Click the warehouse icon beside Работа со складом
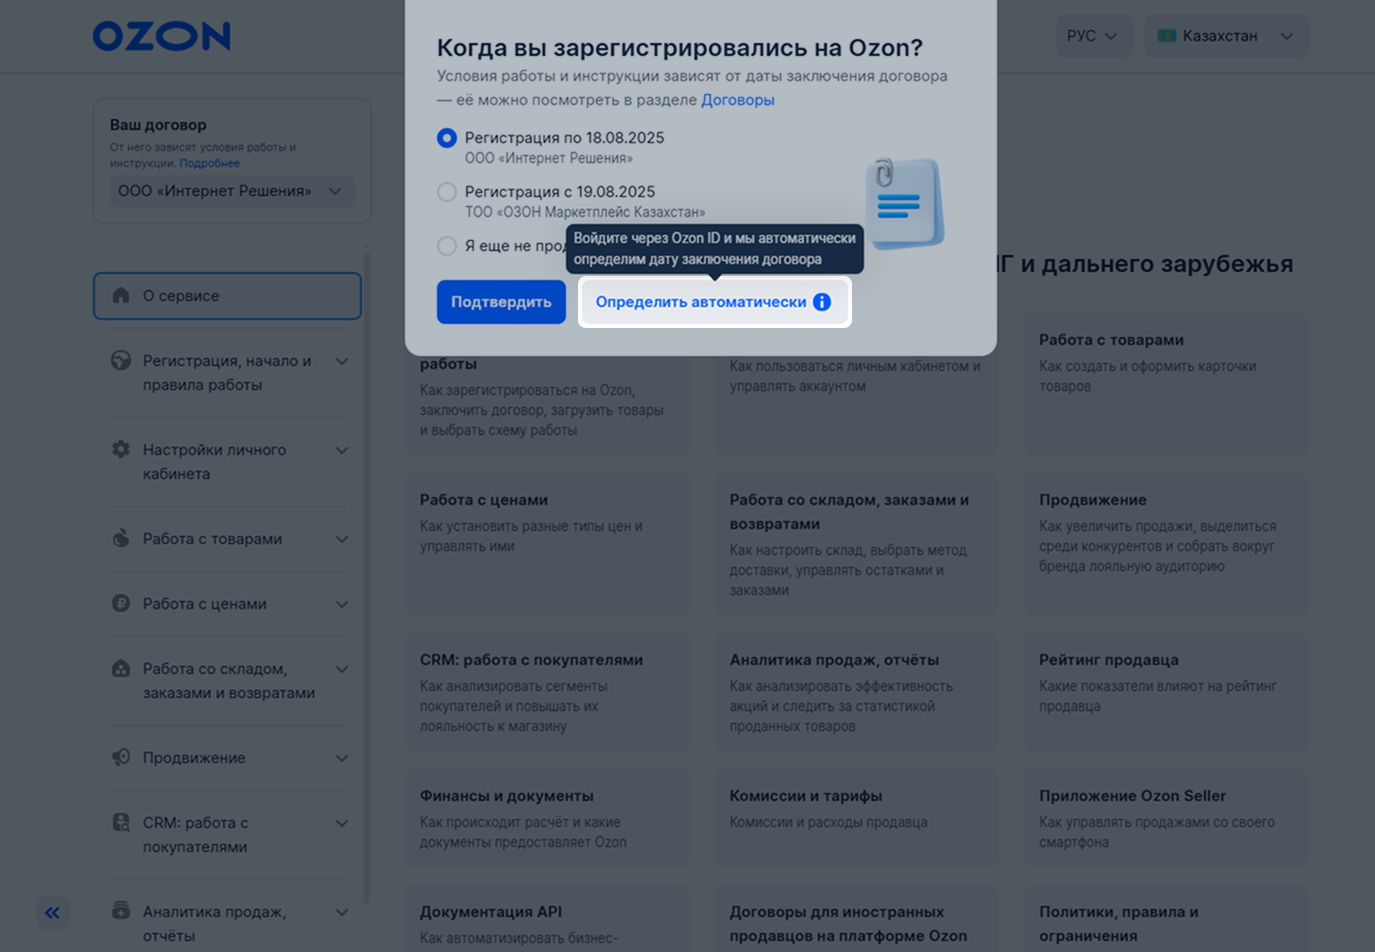1375x952 pixels. click(x=121, y=669)
